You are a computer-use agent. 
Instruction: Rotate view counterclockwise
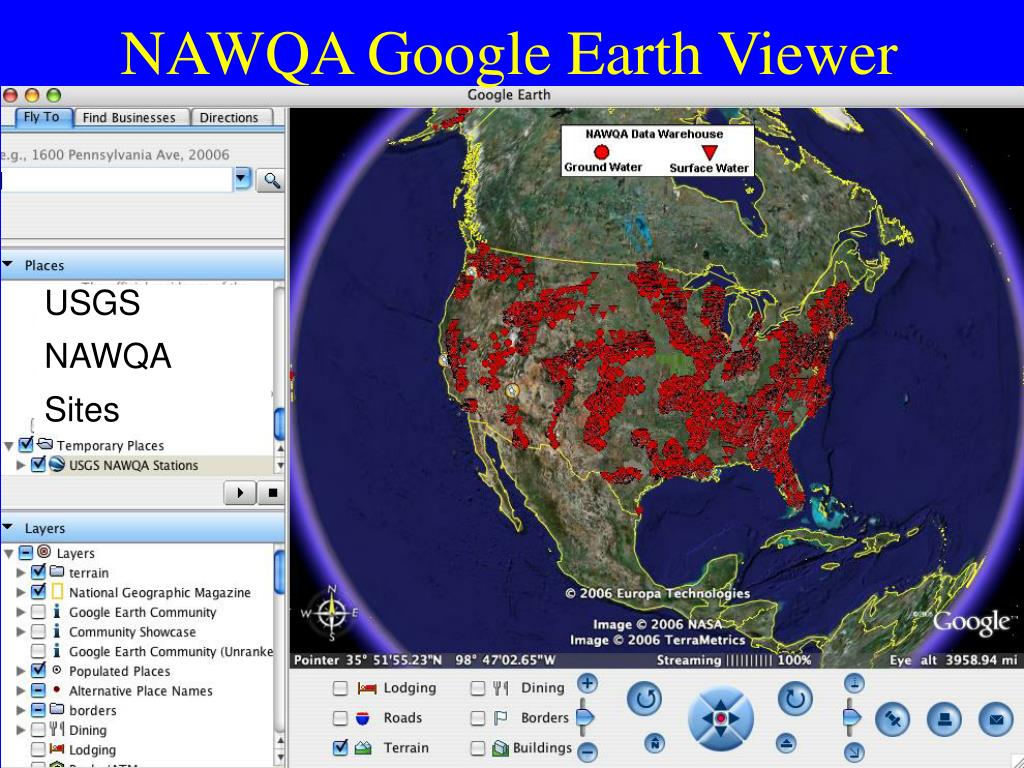[x=645, y=699]
